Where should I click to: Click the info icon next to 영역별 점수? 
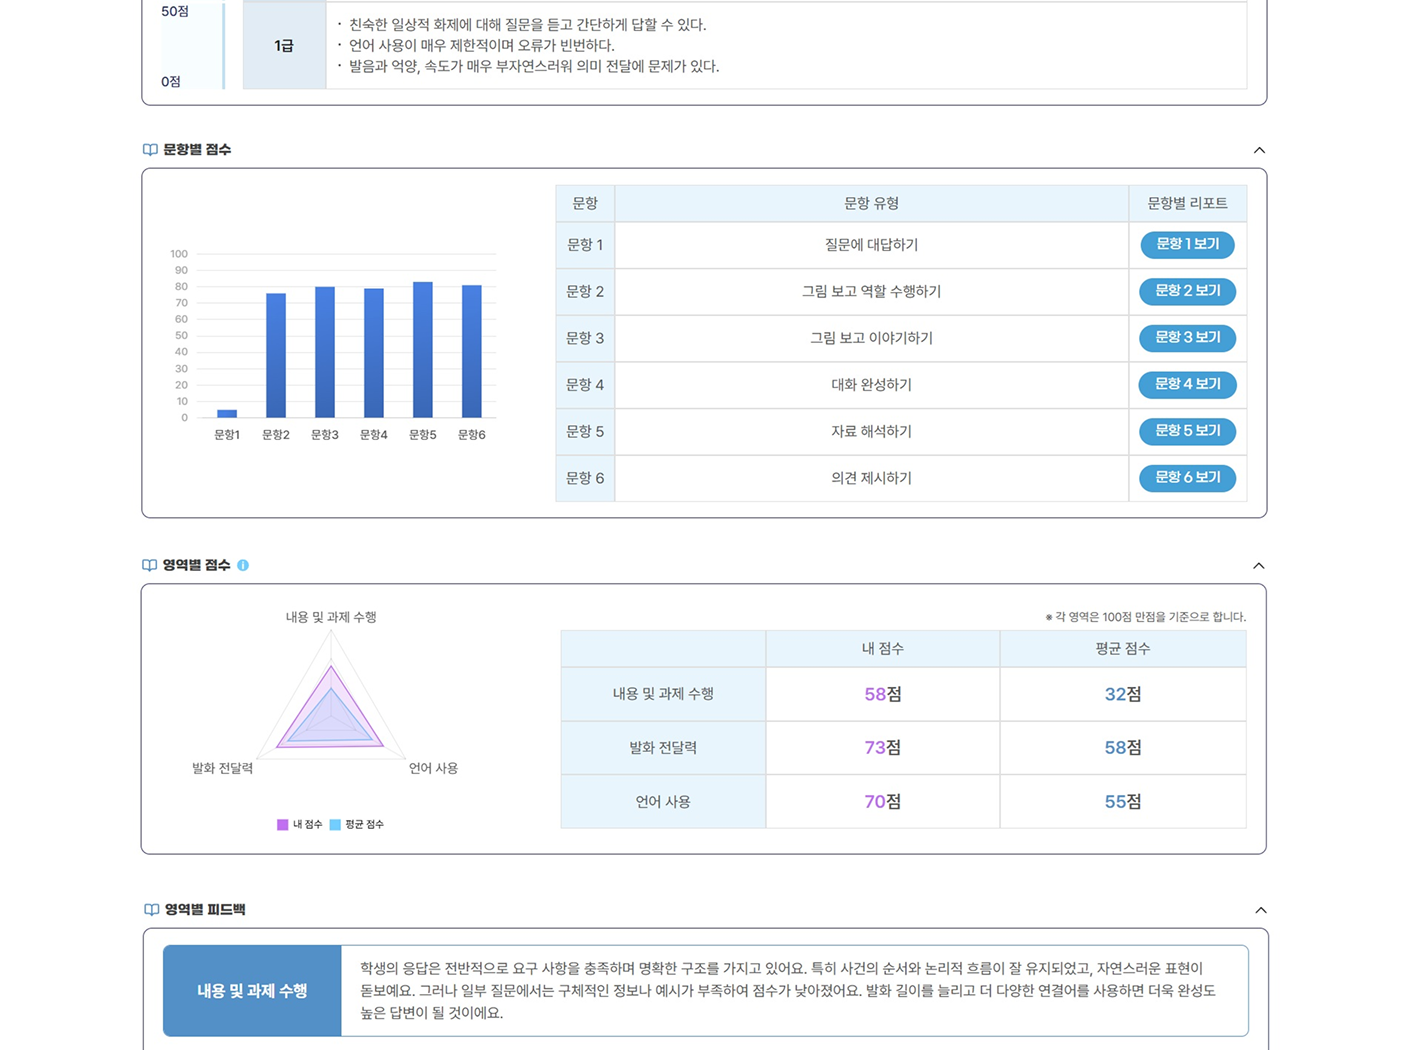click(x=243, y=565)
